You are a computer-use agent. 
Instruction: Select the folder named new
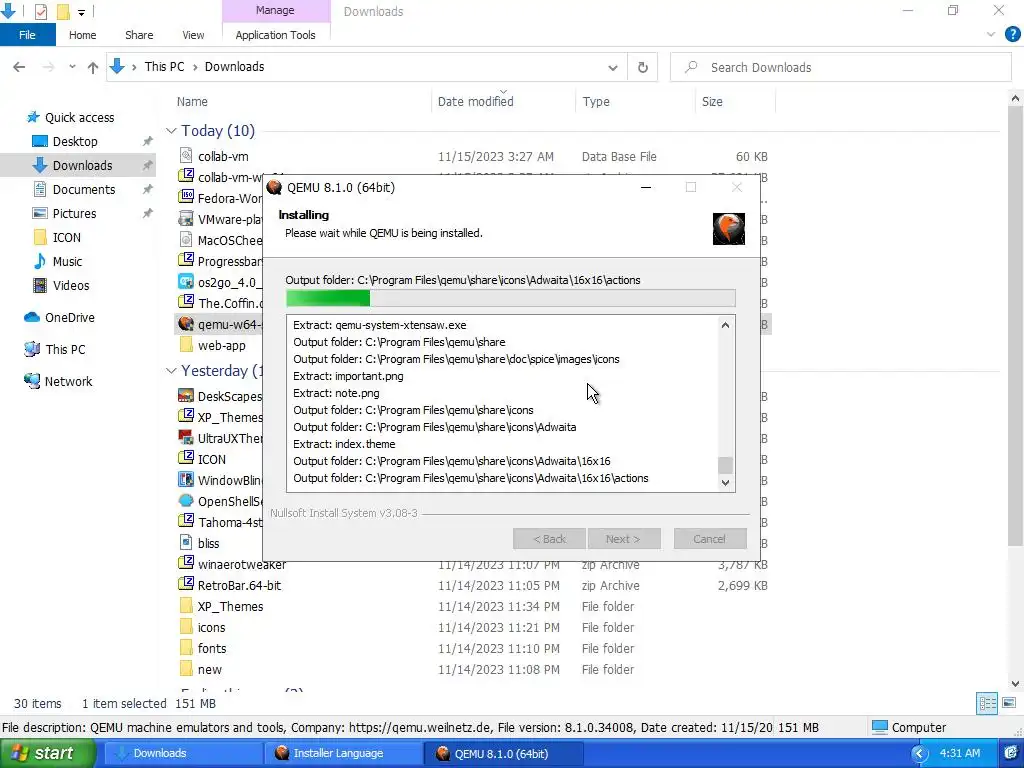(x=210, y=669)
